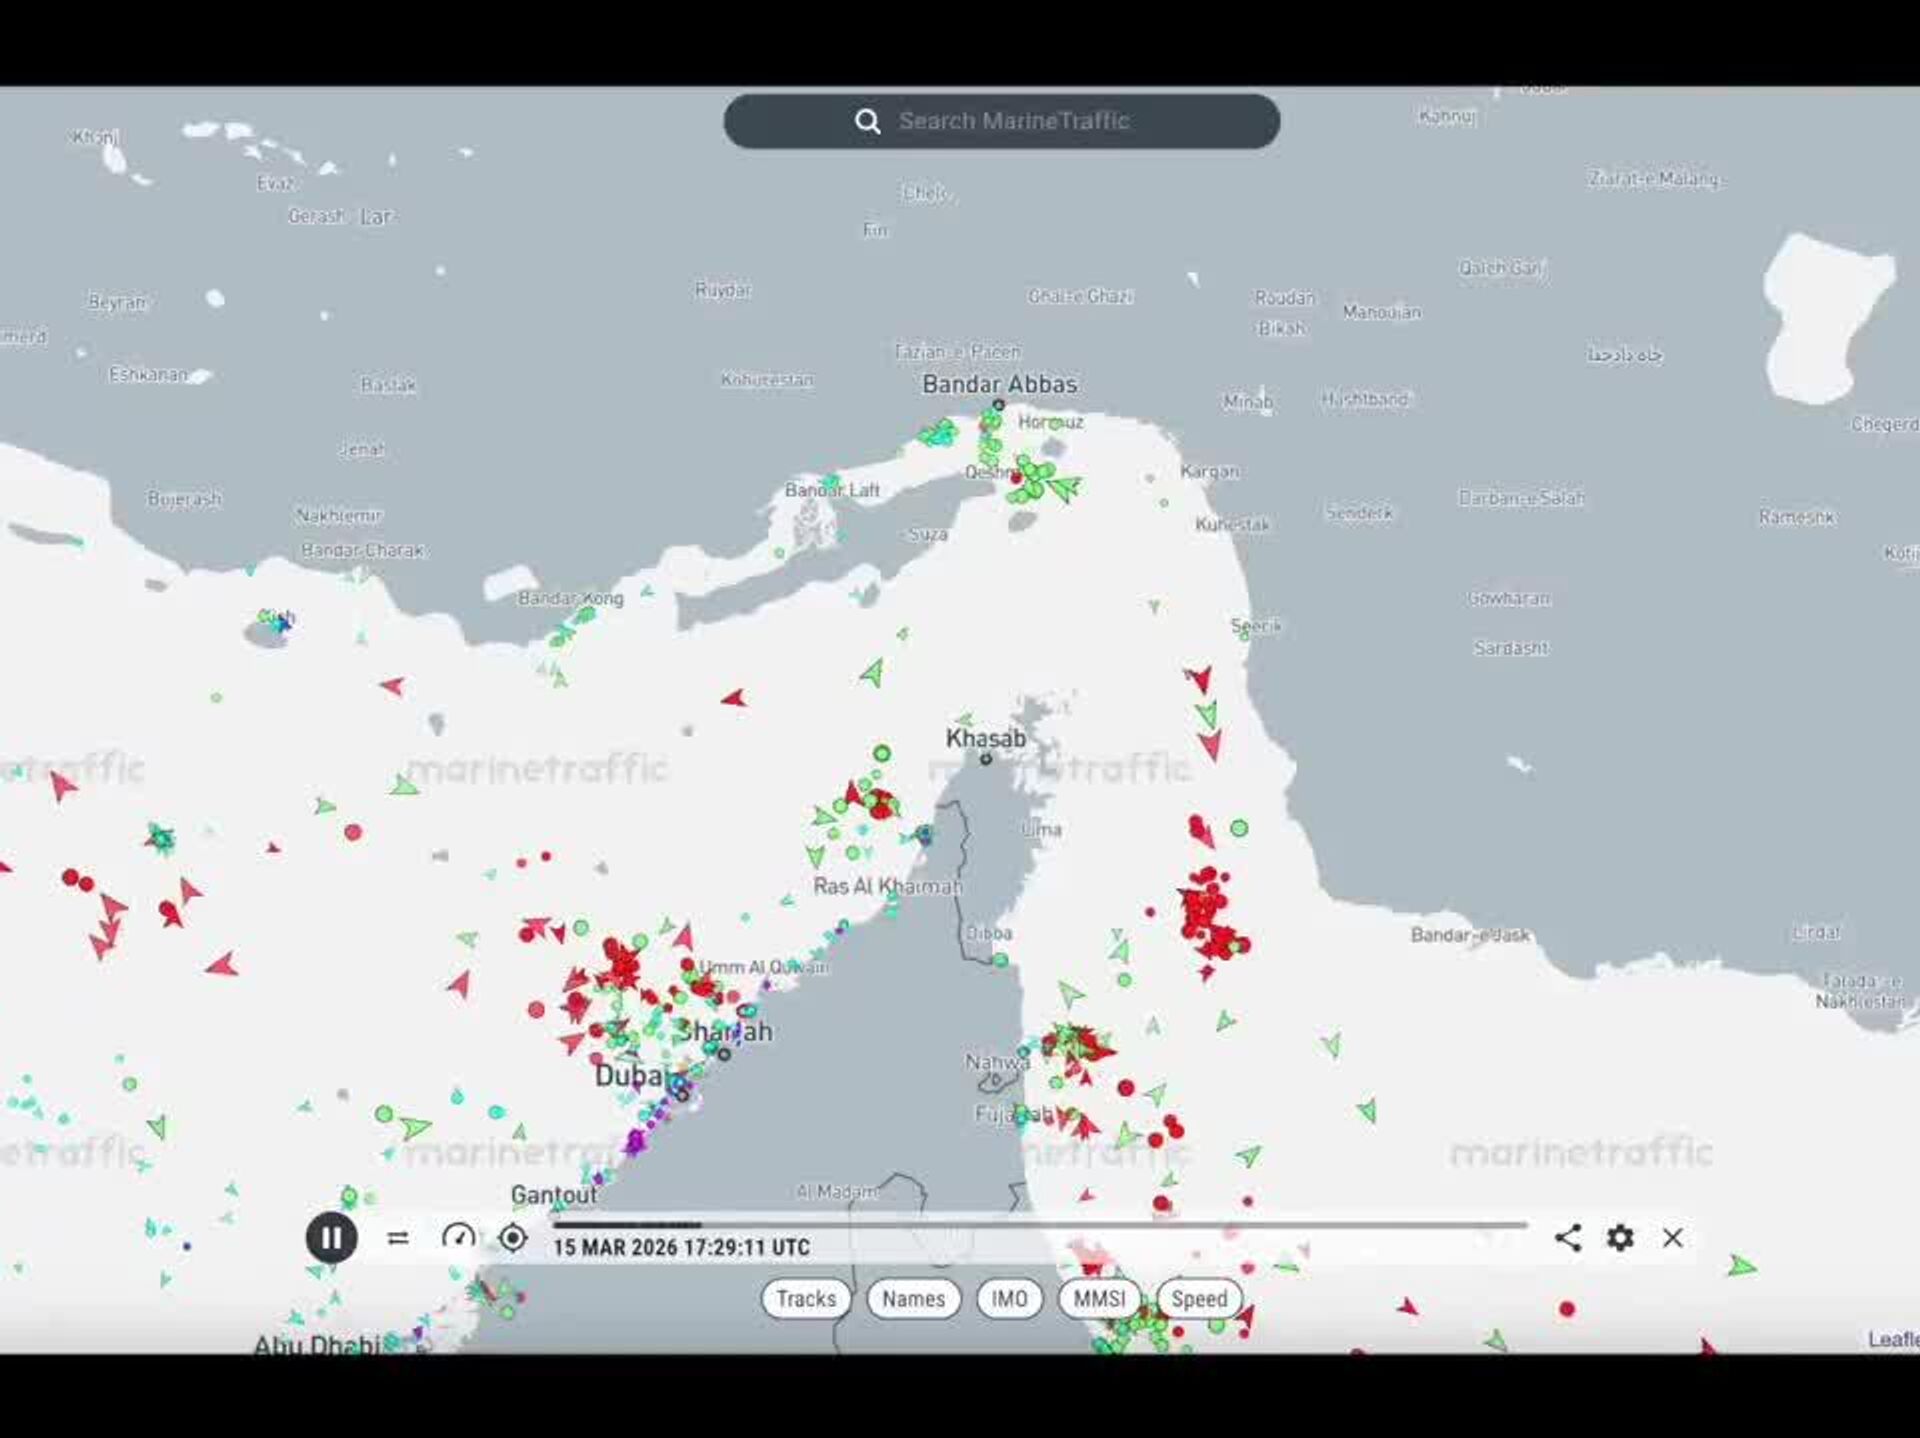Click the search magnifier icon
The height and width of the screenshot is (1438, 1920).
tap(867, 121)
